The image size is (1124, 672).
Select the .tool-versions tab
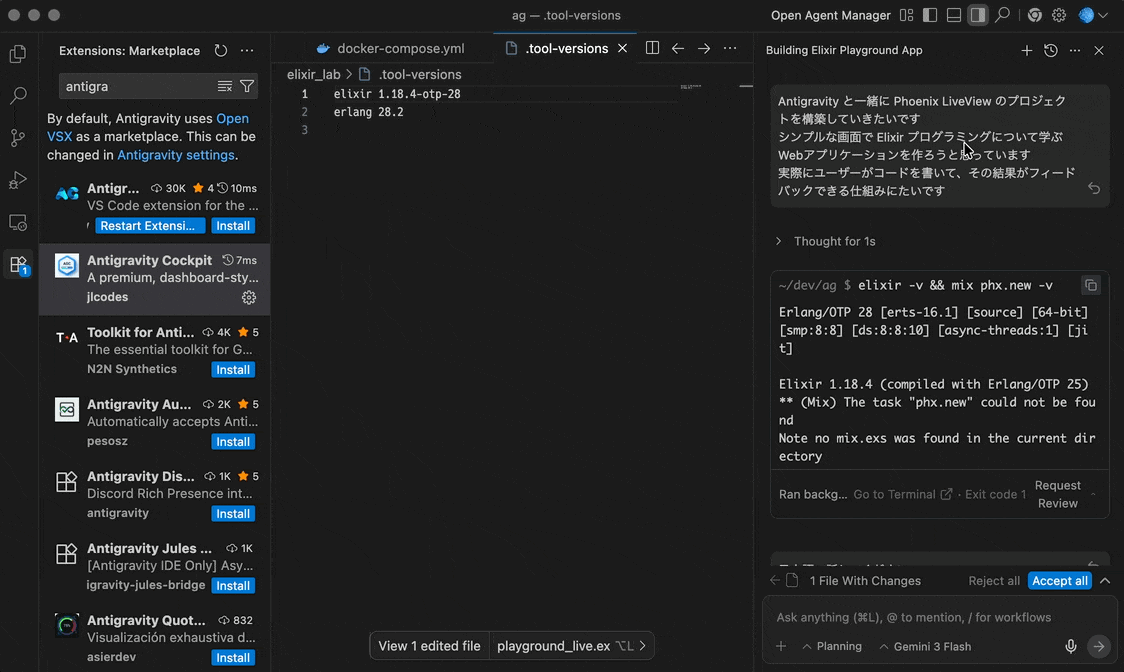click(557, 48)
